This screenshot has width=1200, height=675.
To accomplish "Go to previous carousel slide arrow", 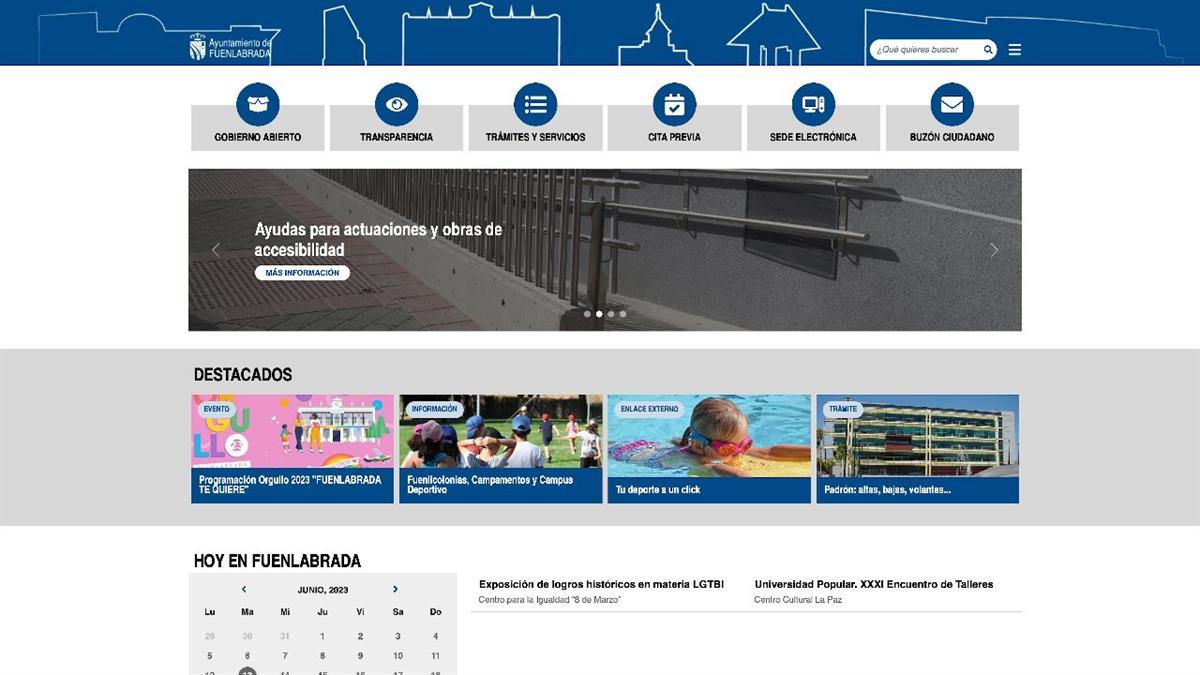I will (216, 250).
